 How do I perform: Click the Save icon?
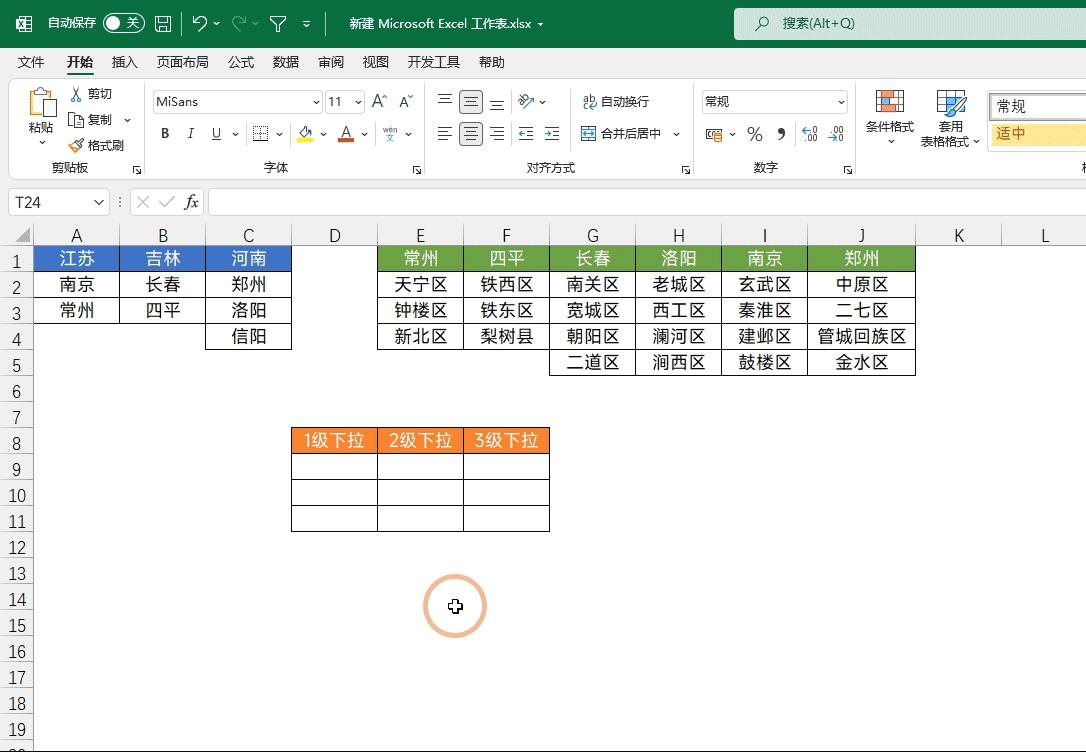pyautogui.click(x=162, y=23)
